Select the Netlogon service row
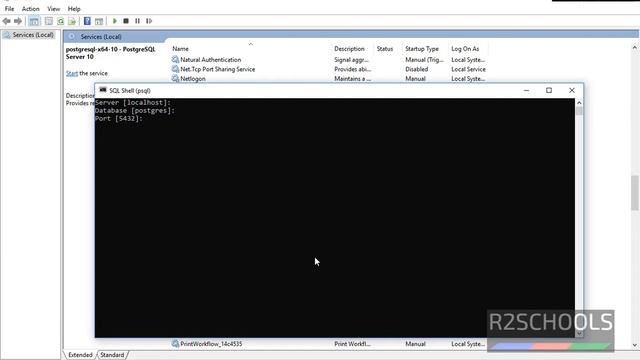Screen dimensions: 640x360 pos(329,78)
